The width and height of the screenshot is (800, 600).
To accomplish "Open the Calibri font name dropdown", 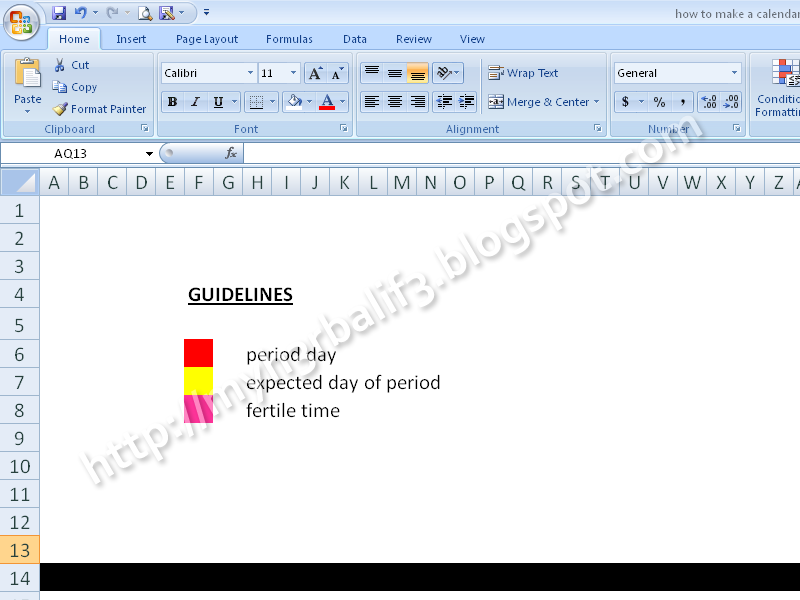I will [250, 73].
